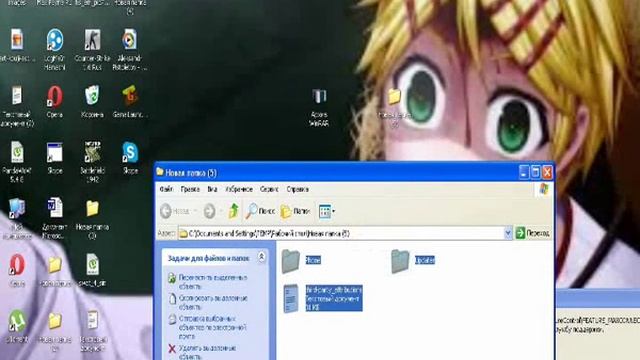Open the Справка menu
Viewport: 640px width, 360px height.
tap(298, 189)
